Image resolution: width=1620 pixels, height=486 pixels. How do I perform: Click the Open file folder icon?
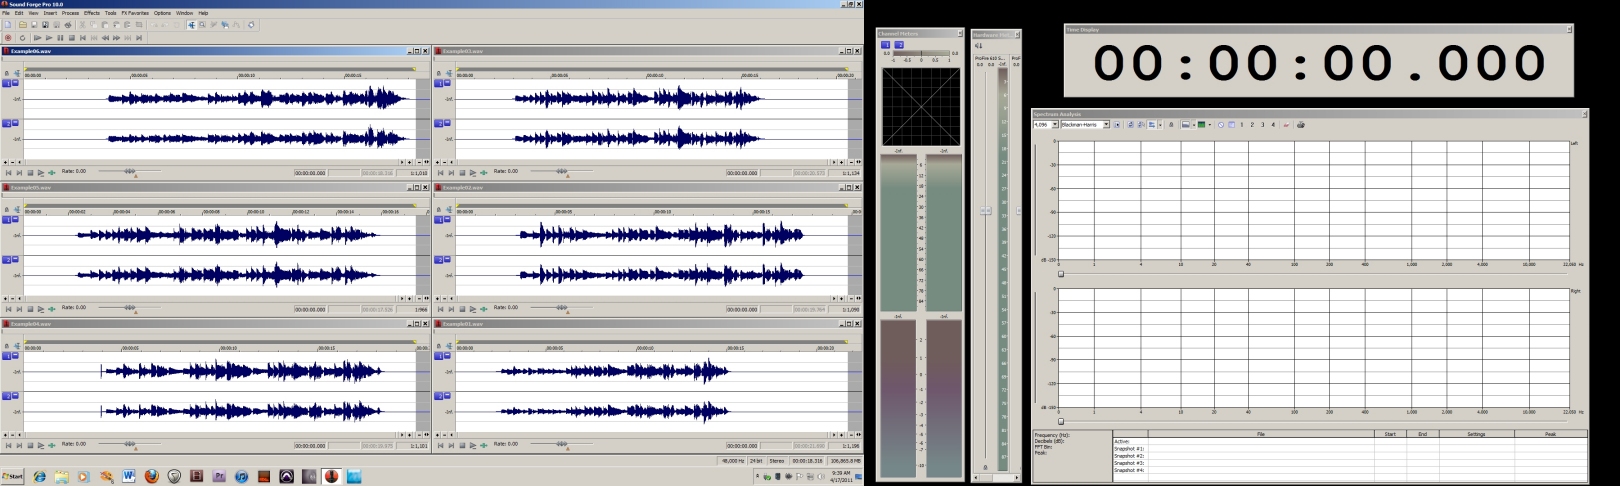click(x=22, y=25)
